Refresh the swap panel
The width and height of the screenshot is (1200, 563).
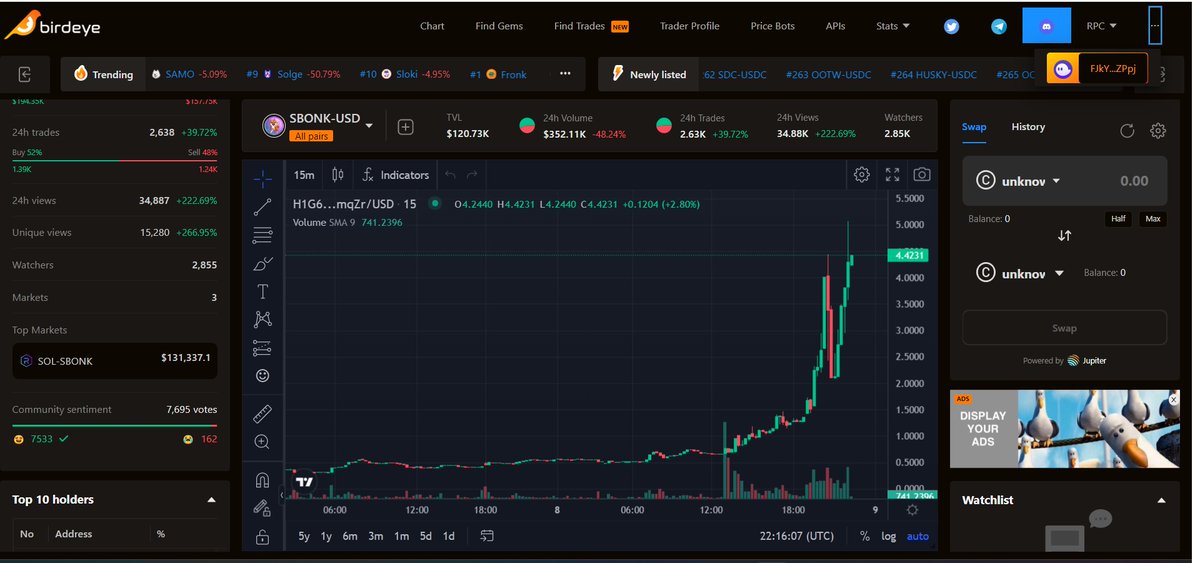[x=1127, y=130]
